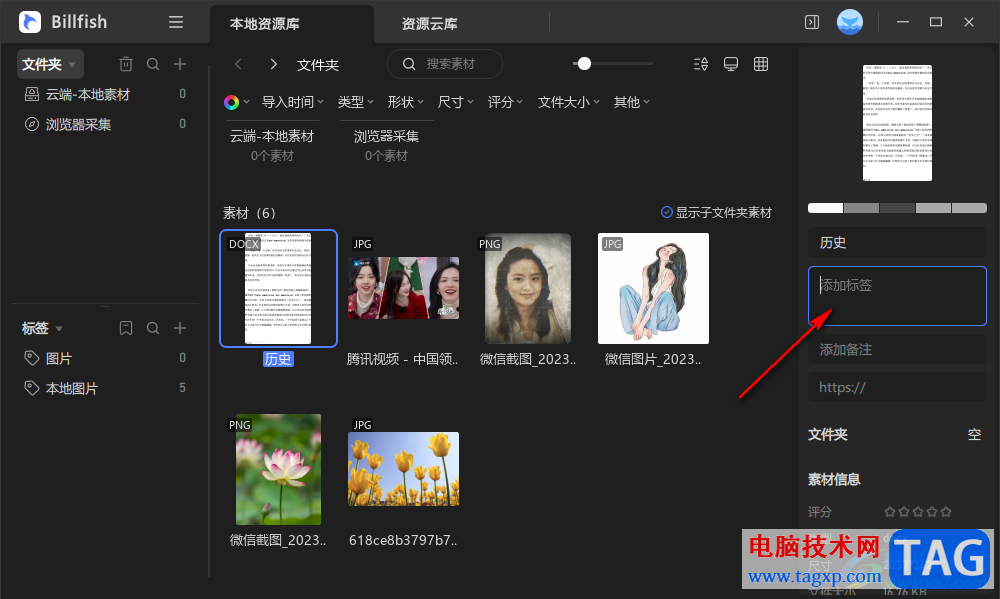Expand the 尺寸 filter dropdown

tap(455, 102)
